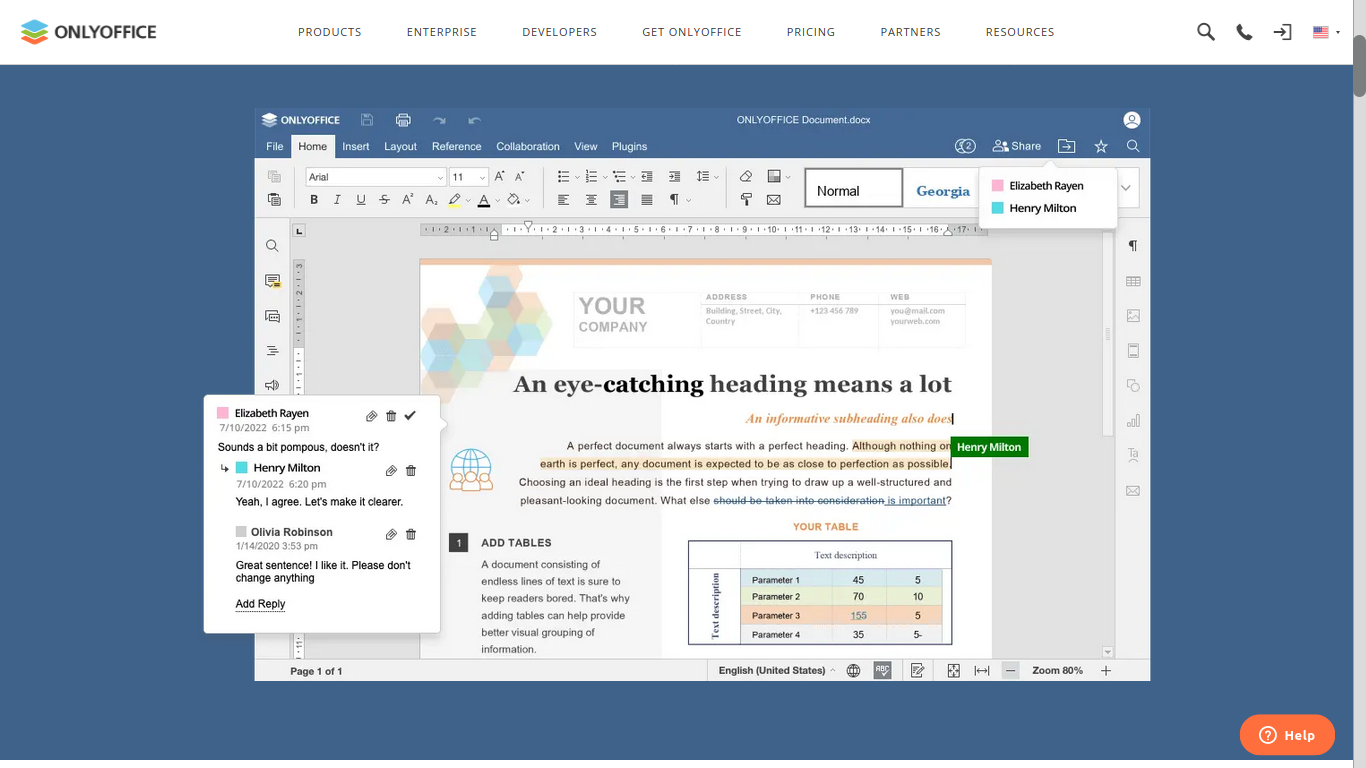
Task: Open the navigation headings panel in left sidebar
Action: click(x=272, y=351)
